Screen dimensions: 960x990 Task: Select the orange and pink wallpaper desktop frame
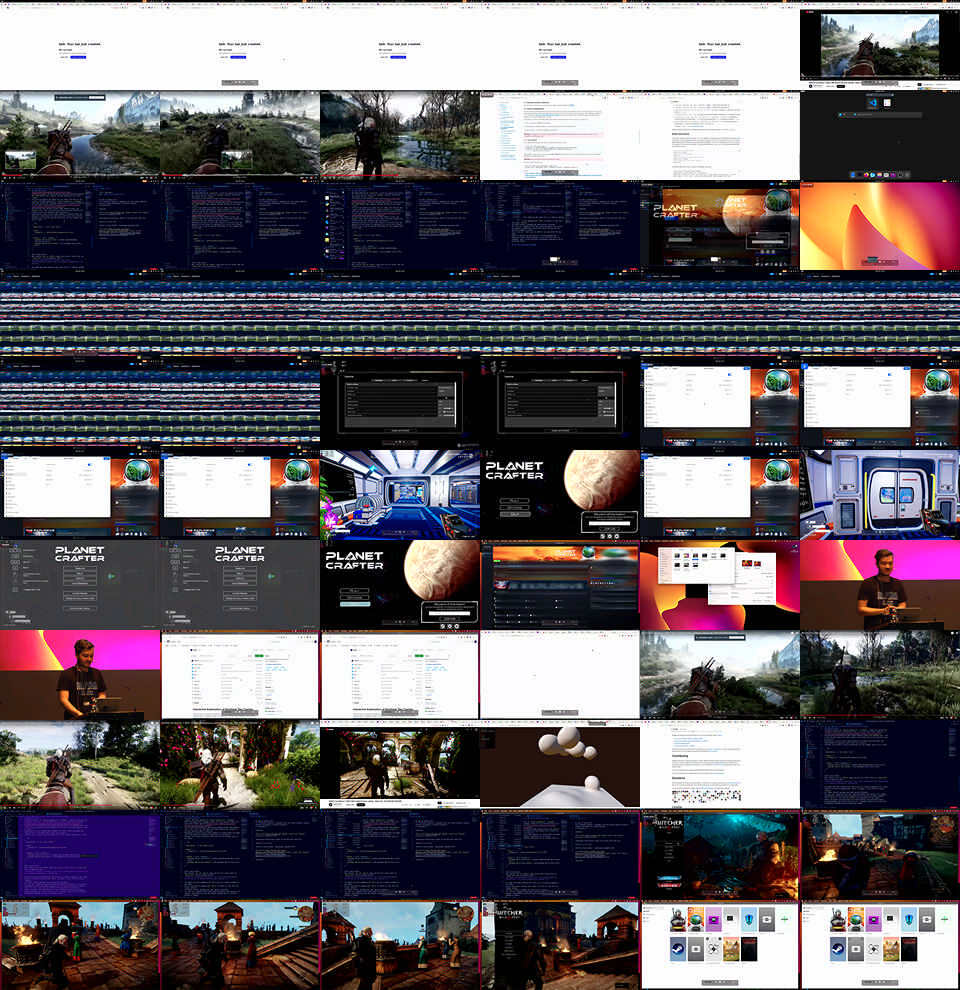point(880,225)
